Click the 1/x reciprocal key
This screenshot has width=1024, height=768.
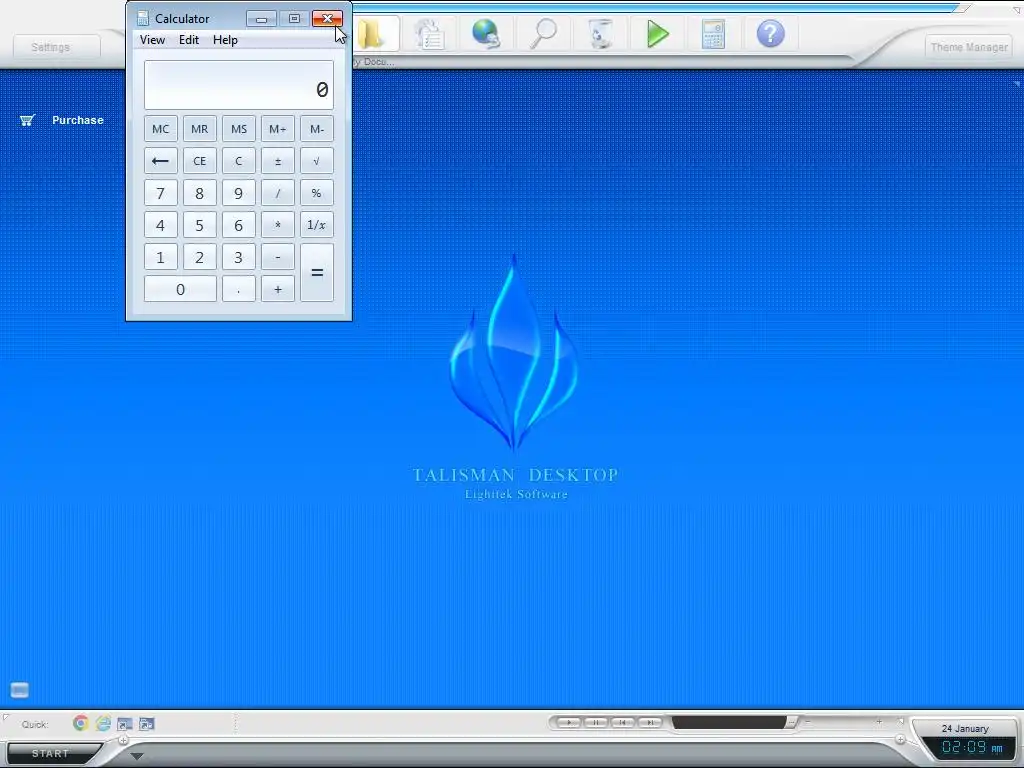[317, 225]
